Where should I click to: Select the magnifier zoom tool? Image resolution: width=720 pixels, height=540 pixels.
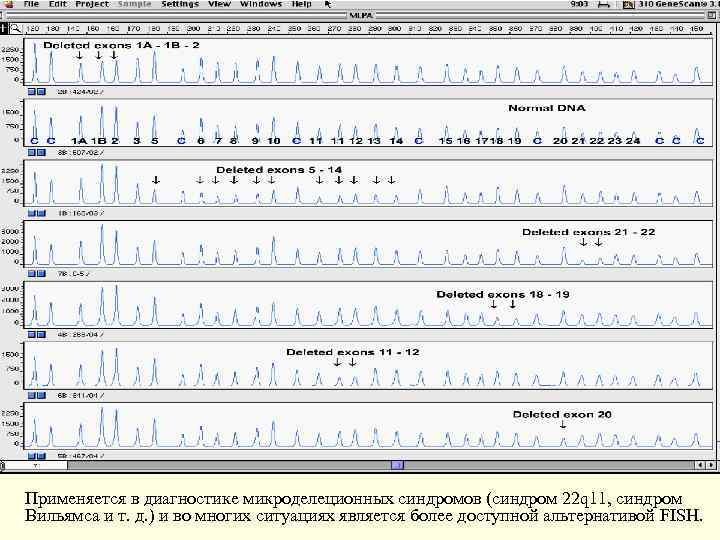pos(16,28)
